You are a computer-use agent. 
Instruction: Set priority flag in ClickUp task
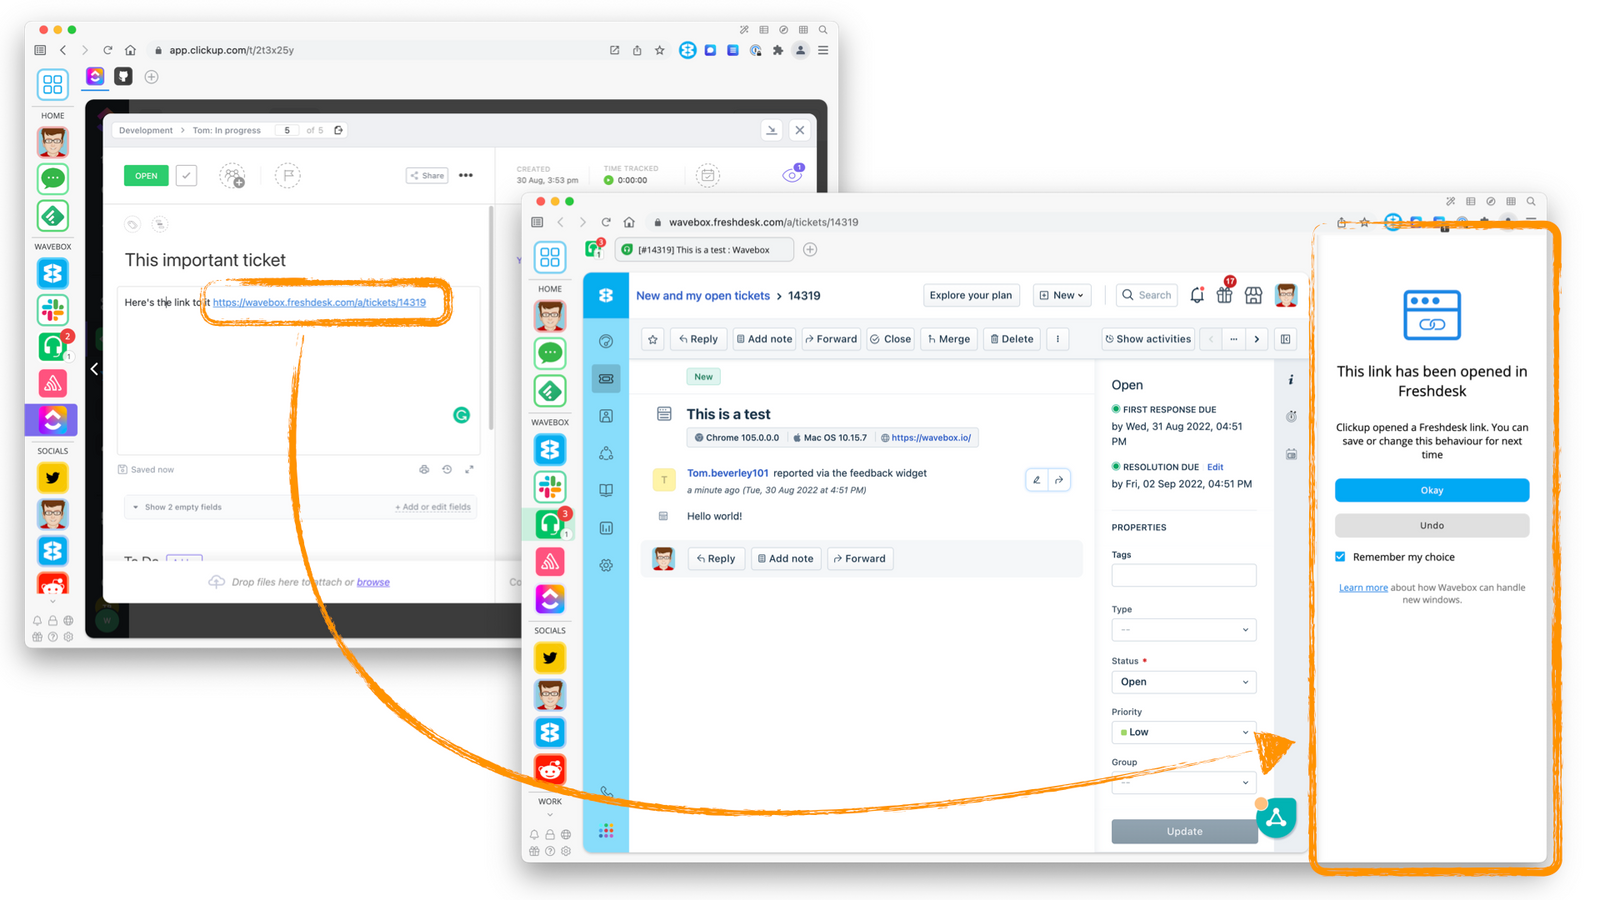tap(288, 176)
